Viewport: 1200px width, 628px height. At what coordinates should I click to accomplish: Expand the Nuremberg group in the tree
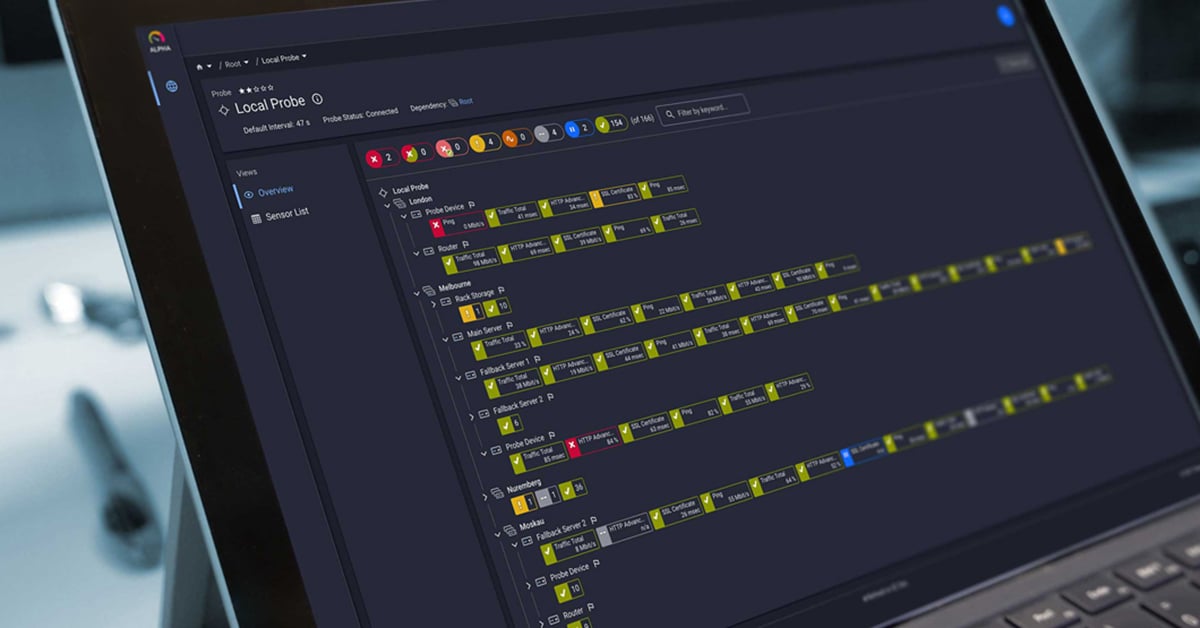coord(484,491)
